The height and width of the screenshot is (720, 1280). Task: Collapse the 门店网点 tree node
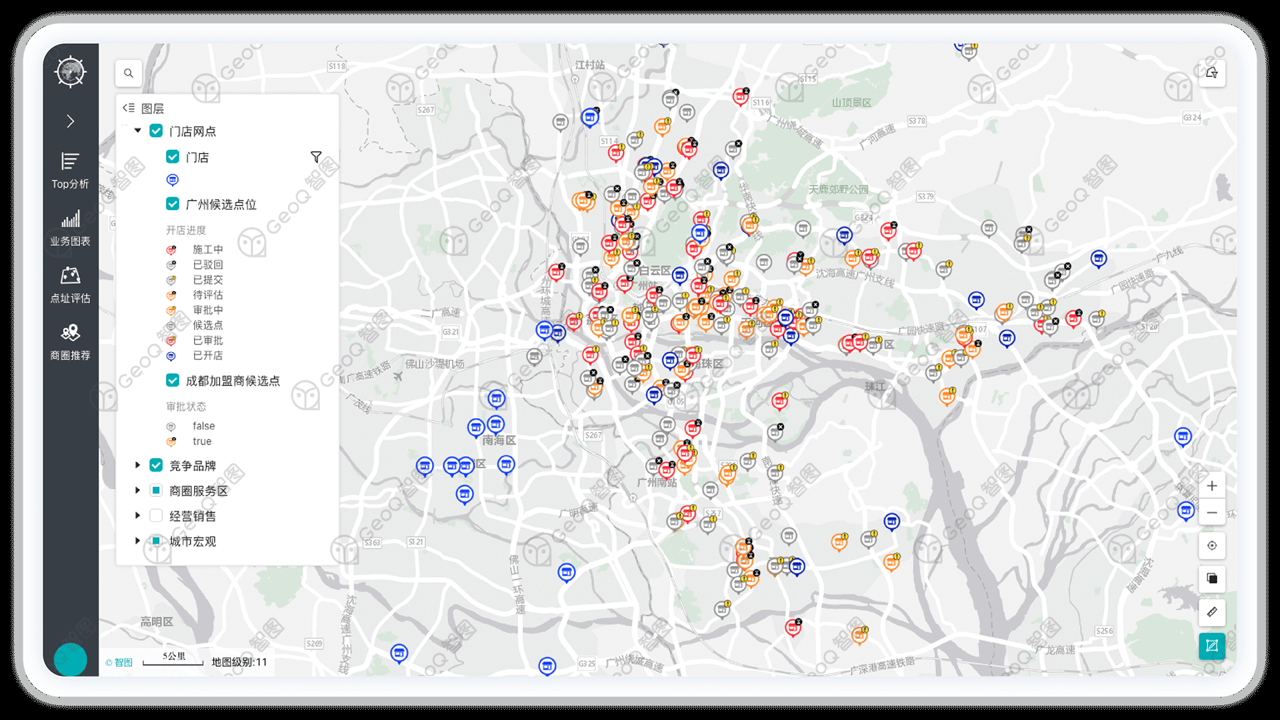pyautogui.click(x=138, y=131)
